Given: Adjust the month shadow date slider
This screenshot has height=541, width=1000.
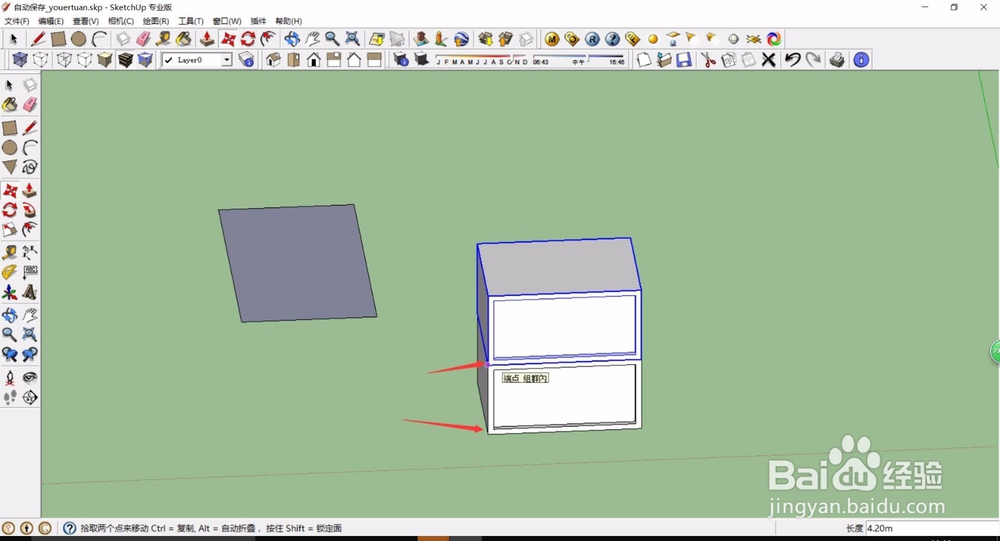Looking at the screenshot, I should click(482, 59).
